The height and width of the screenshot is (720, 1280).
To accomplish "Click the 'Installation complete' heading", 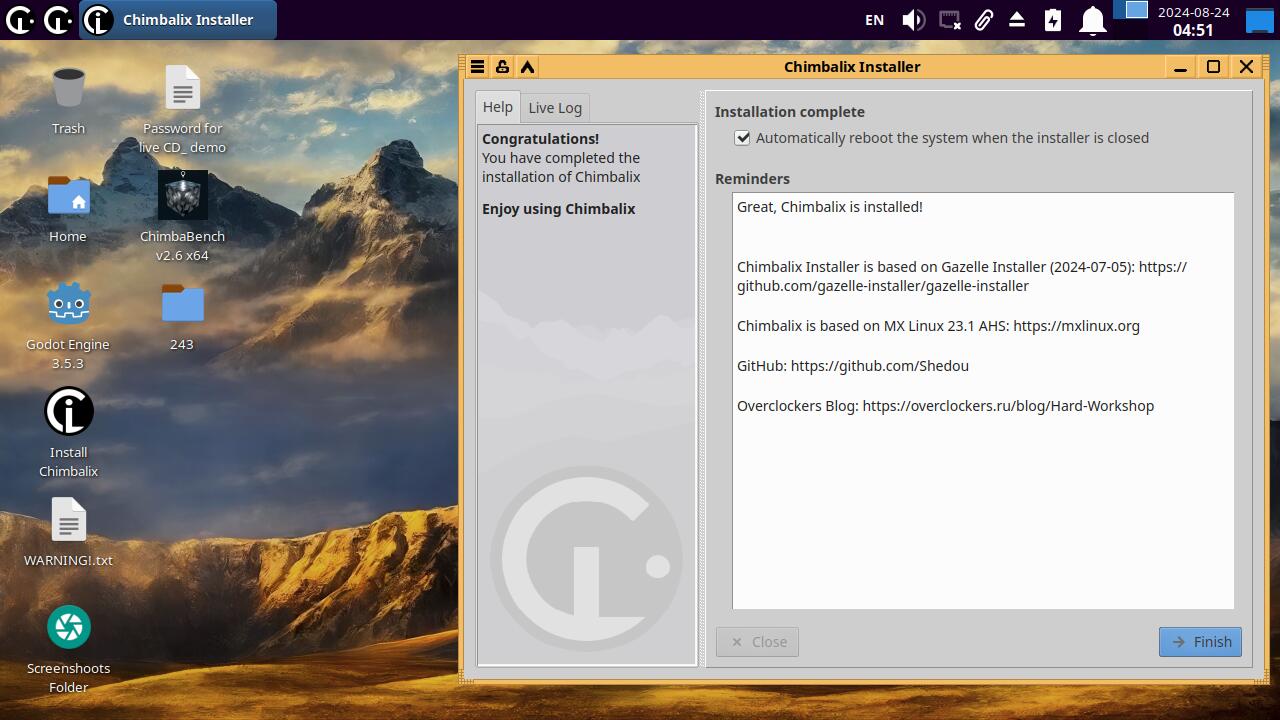I will pos(790,112).
